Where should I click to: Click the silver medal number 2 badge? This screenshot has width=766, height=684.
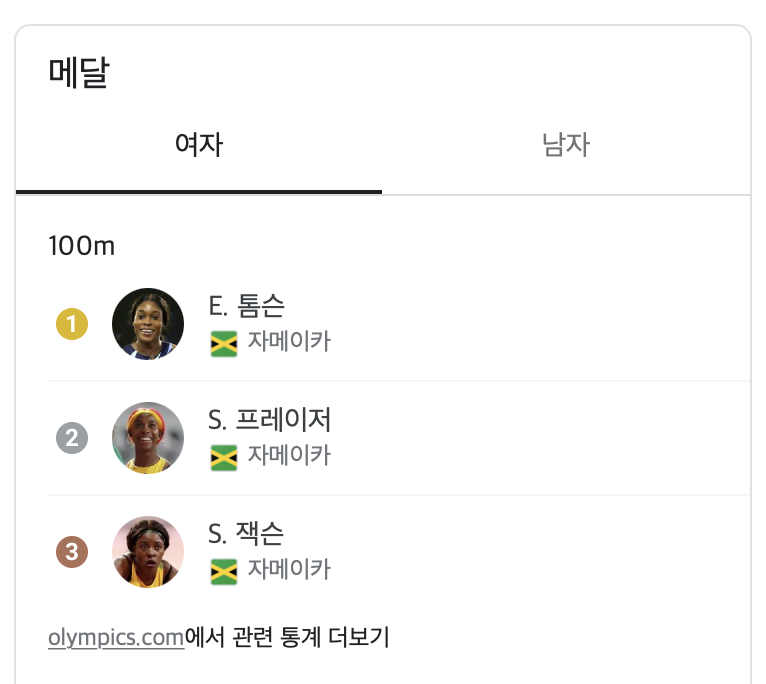(72, 438)
